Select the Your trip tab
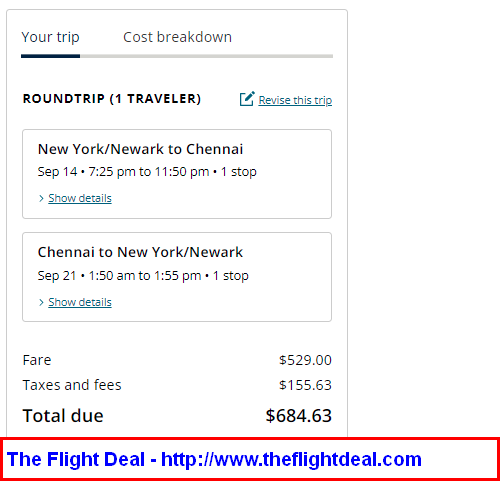The height and width of the screenshot is (481, 500). click(50, 37)
